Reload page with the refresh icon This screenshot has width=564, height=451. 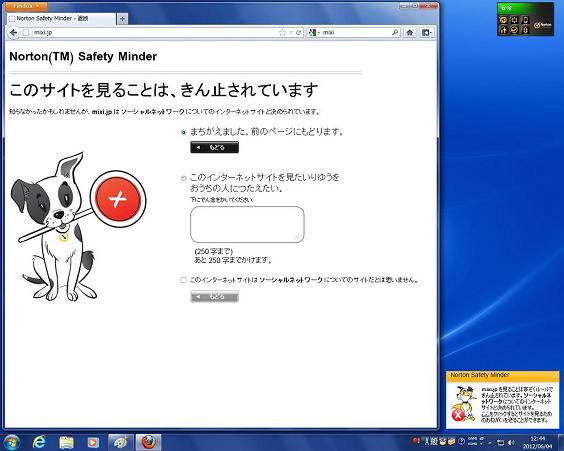tap(298, 33)
